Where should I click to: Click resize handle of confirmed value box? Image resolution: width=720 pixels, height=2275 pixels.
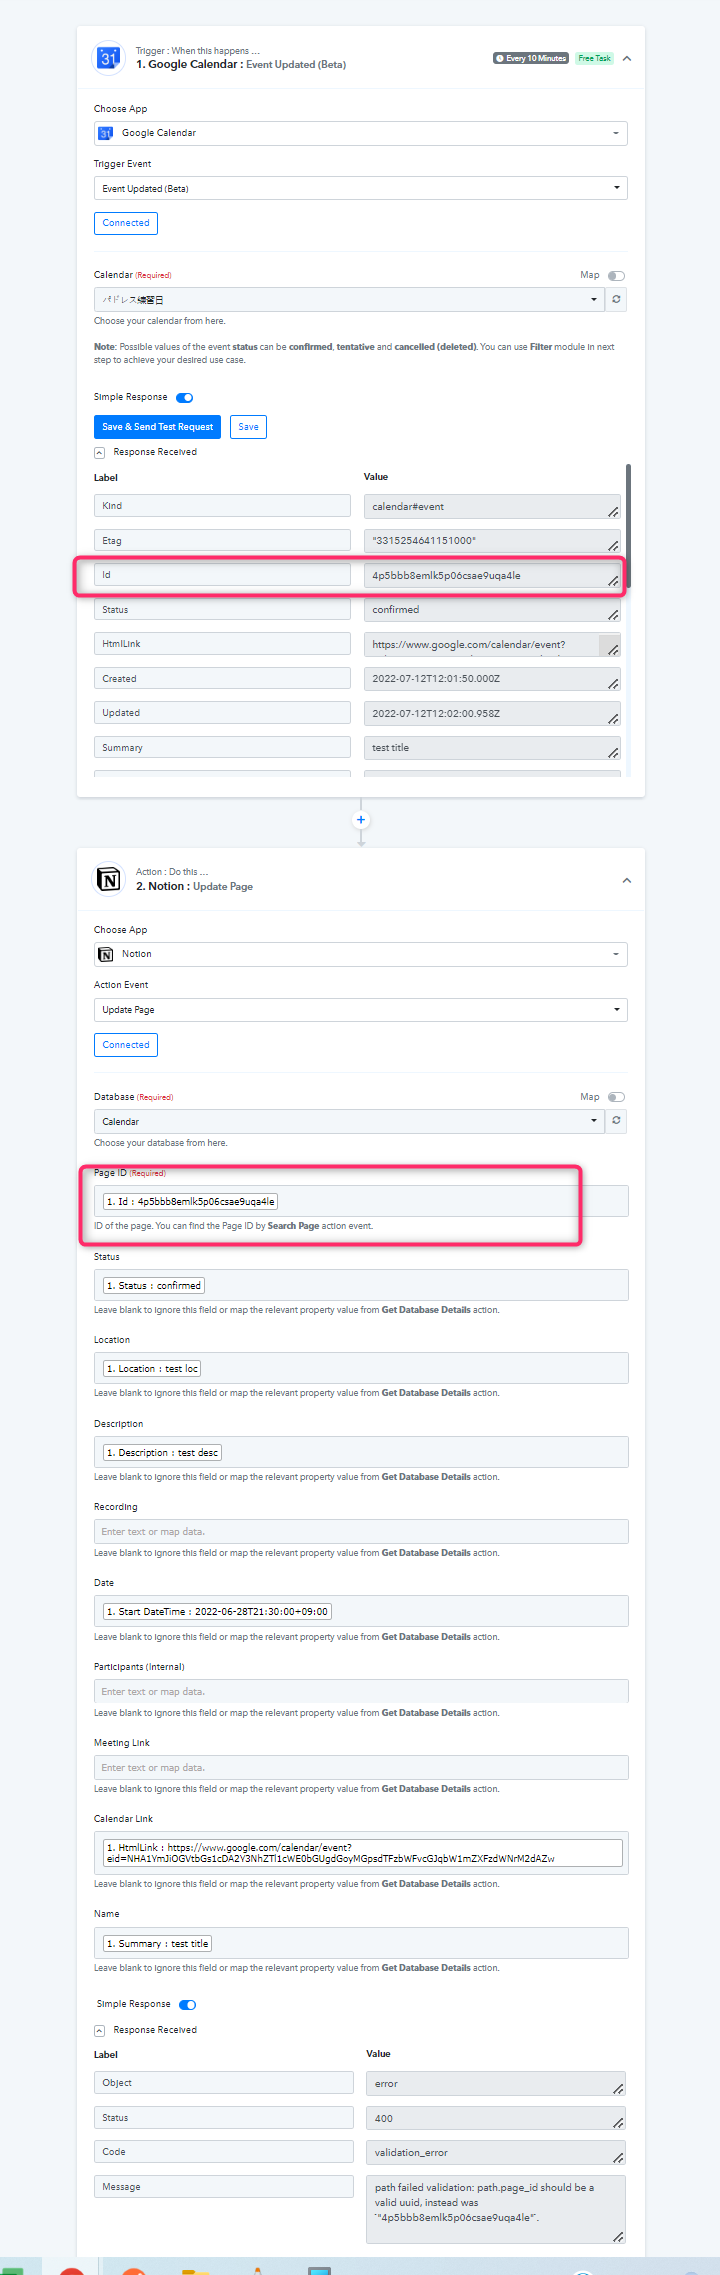click(x=613, y=614)
